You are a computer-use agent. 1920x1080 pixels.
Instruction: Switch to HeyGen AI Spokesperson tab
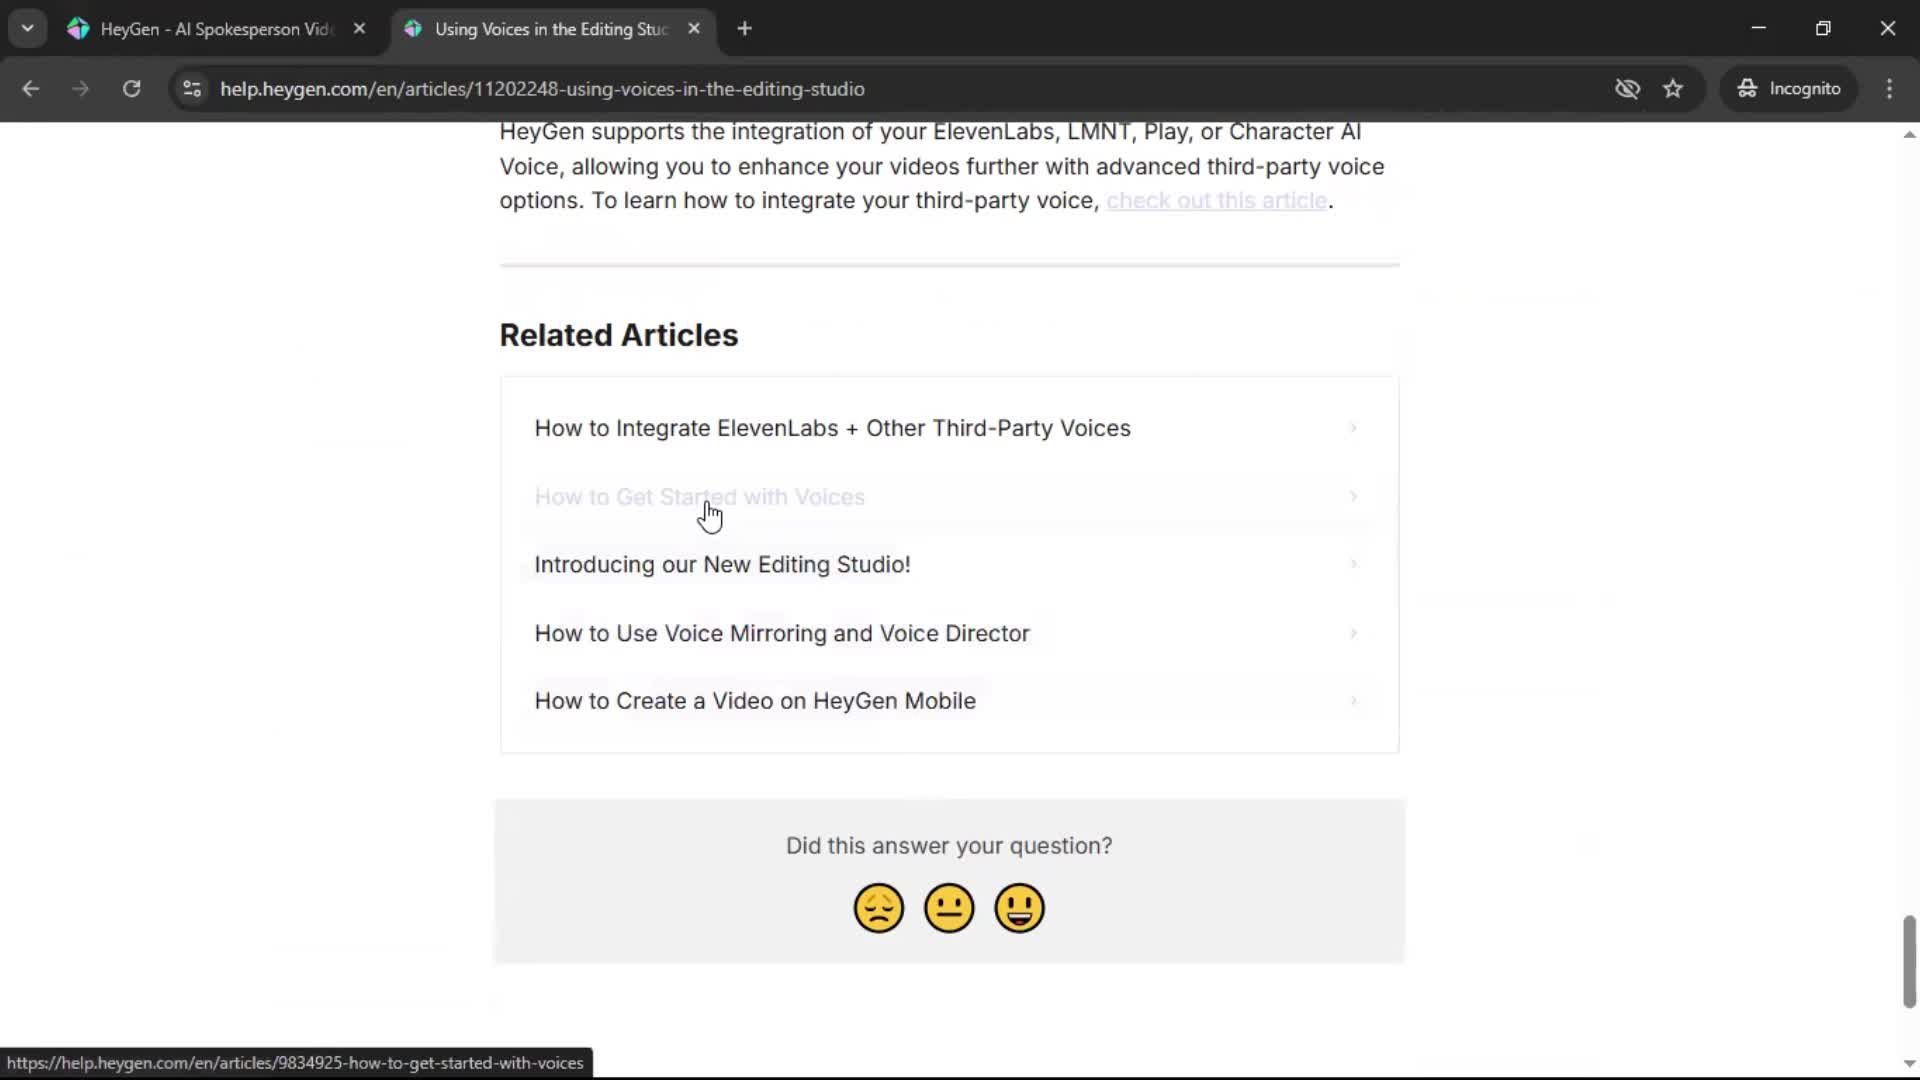(x=215, y=29)
